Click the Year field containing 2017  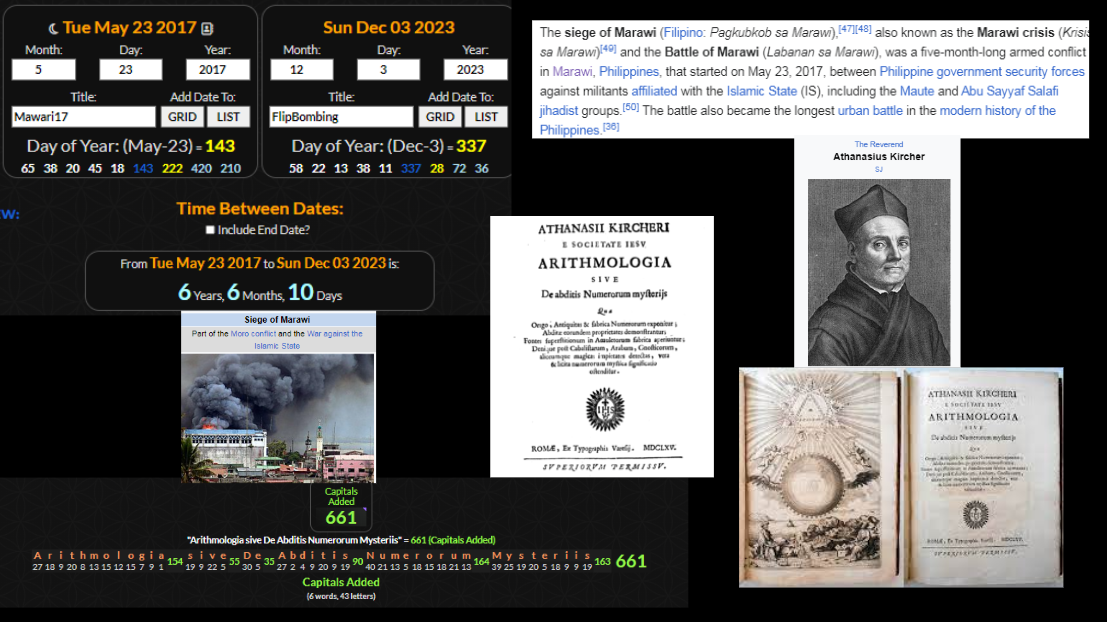[x=217, y=69]
